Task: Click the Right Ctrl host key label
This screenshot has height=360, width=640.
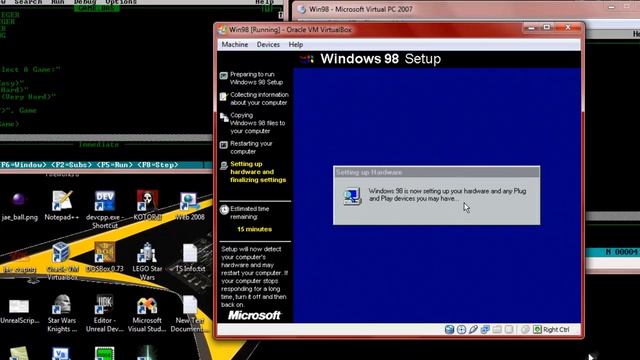Action: tap(556, 329)
